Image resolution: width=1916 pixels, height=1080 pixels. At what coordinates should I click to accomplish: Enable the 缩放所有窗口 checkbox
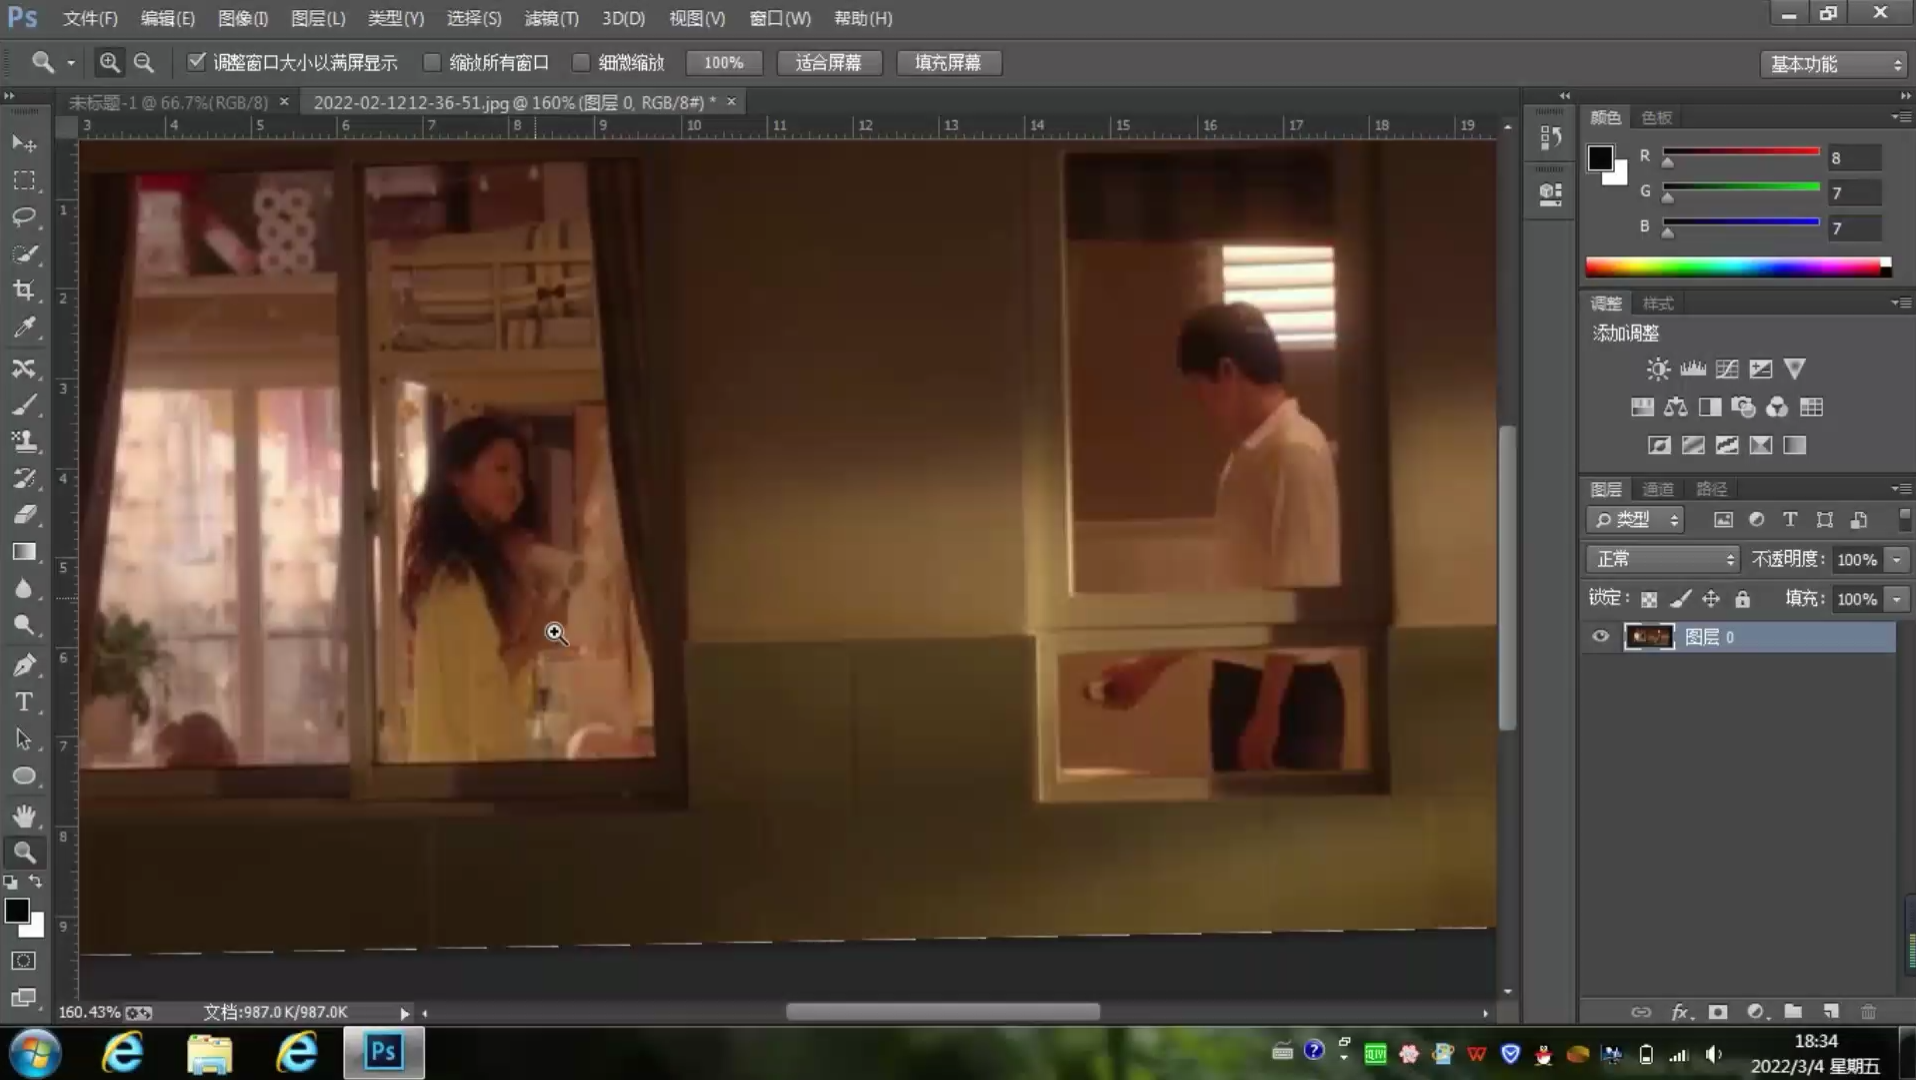pos(432,63)
